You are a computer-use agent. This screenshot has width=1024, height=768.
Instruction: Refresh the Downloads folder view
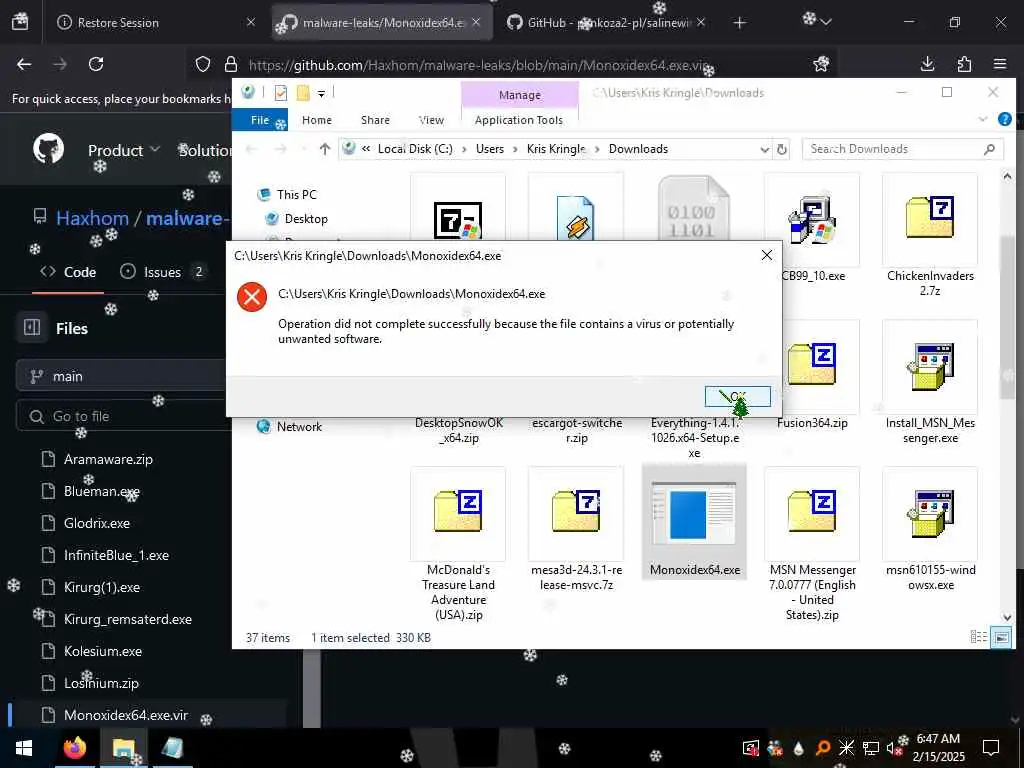point(782,149)
